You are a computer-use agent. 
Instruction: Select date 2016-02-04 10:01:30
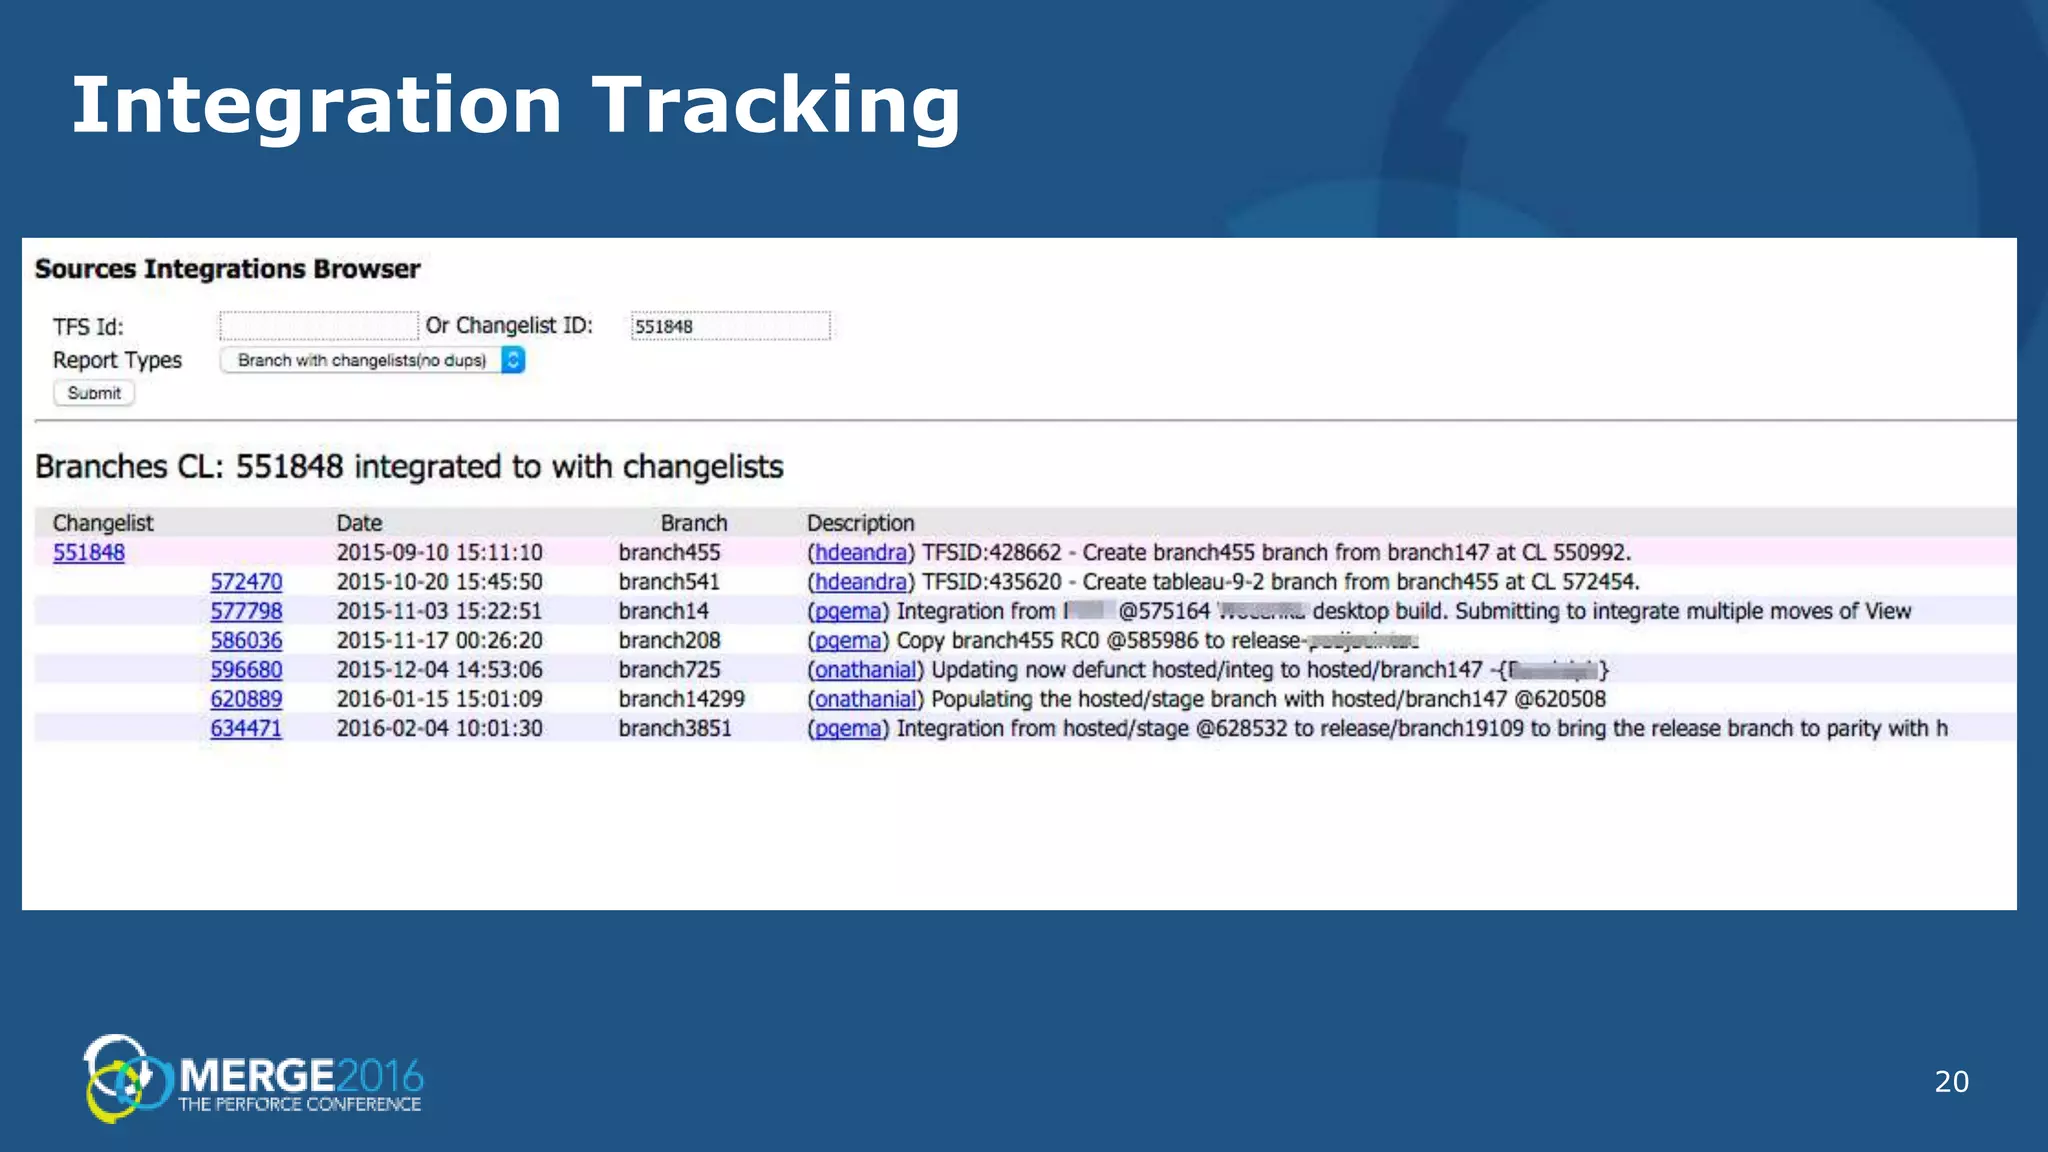tap(440, 728)
